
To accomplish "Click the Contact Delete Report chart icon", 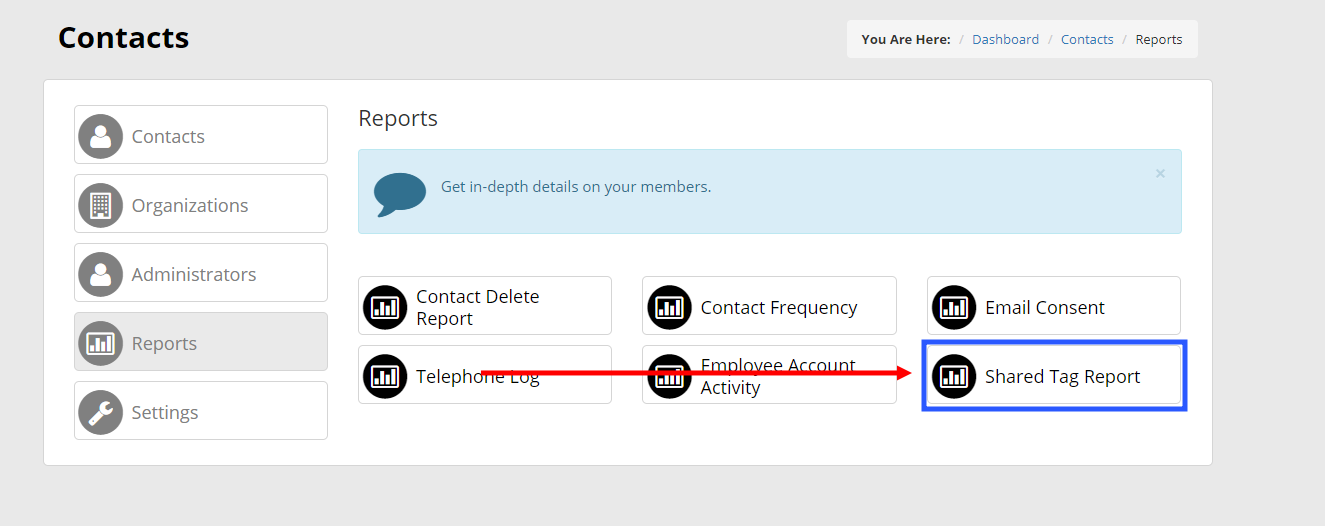I will click(x=385, y=307).
